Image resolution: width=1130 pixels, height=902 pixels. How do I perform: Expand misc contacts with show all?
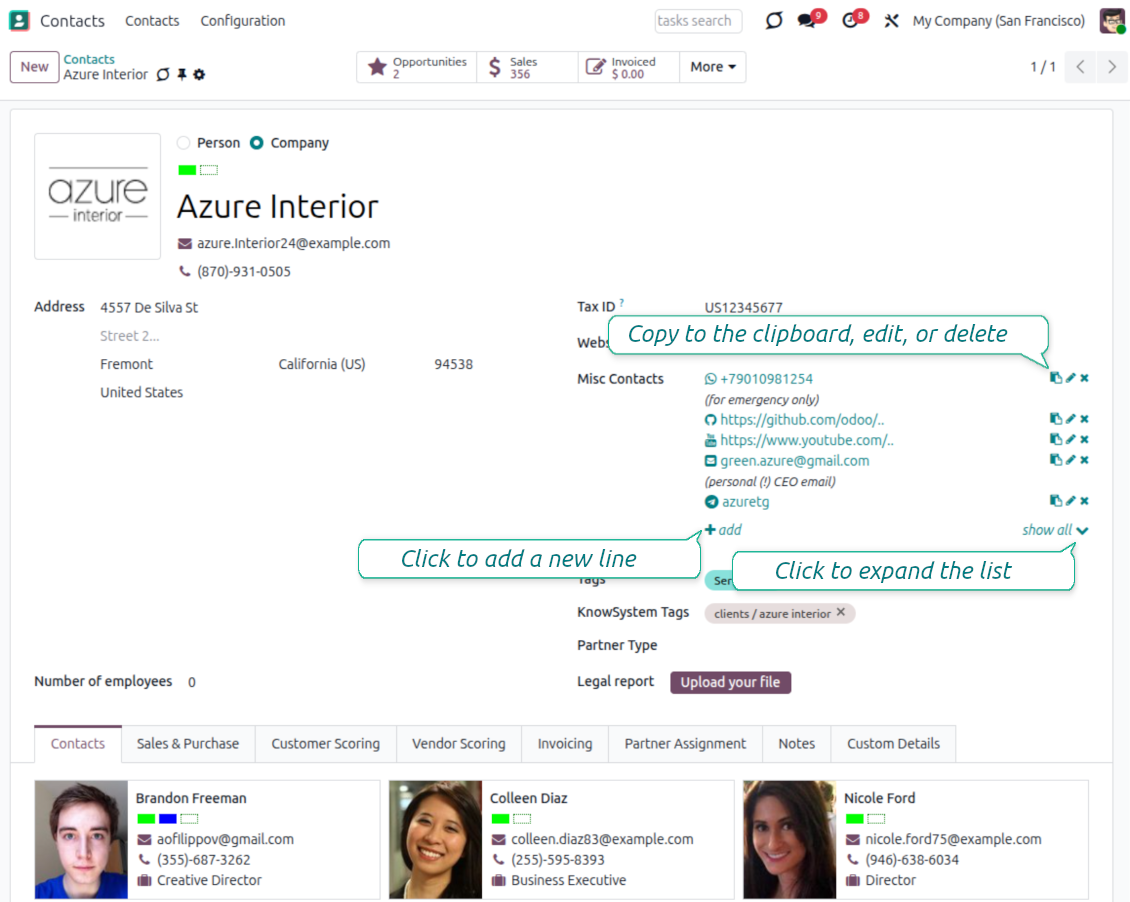pos(1054,530)
